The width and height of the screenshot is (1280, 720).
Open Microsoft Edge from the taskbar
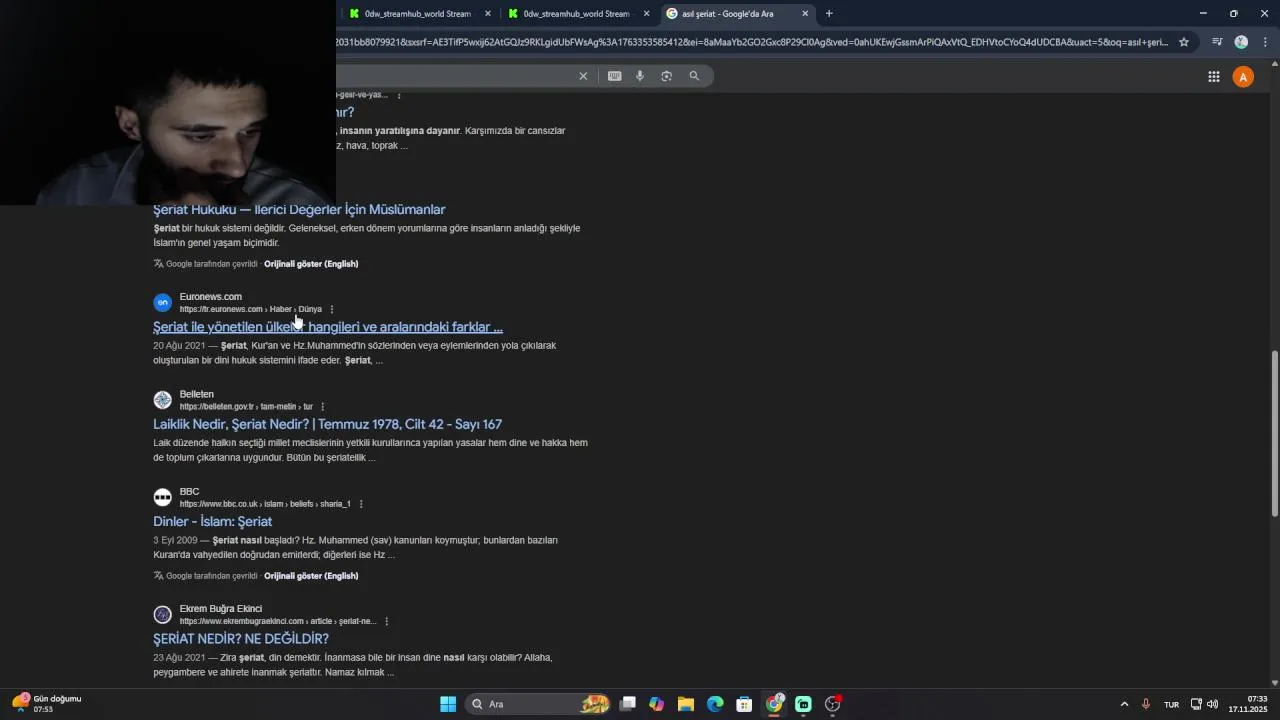[x=715, y=704]
